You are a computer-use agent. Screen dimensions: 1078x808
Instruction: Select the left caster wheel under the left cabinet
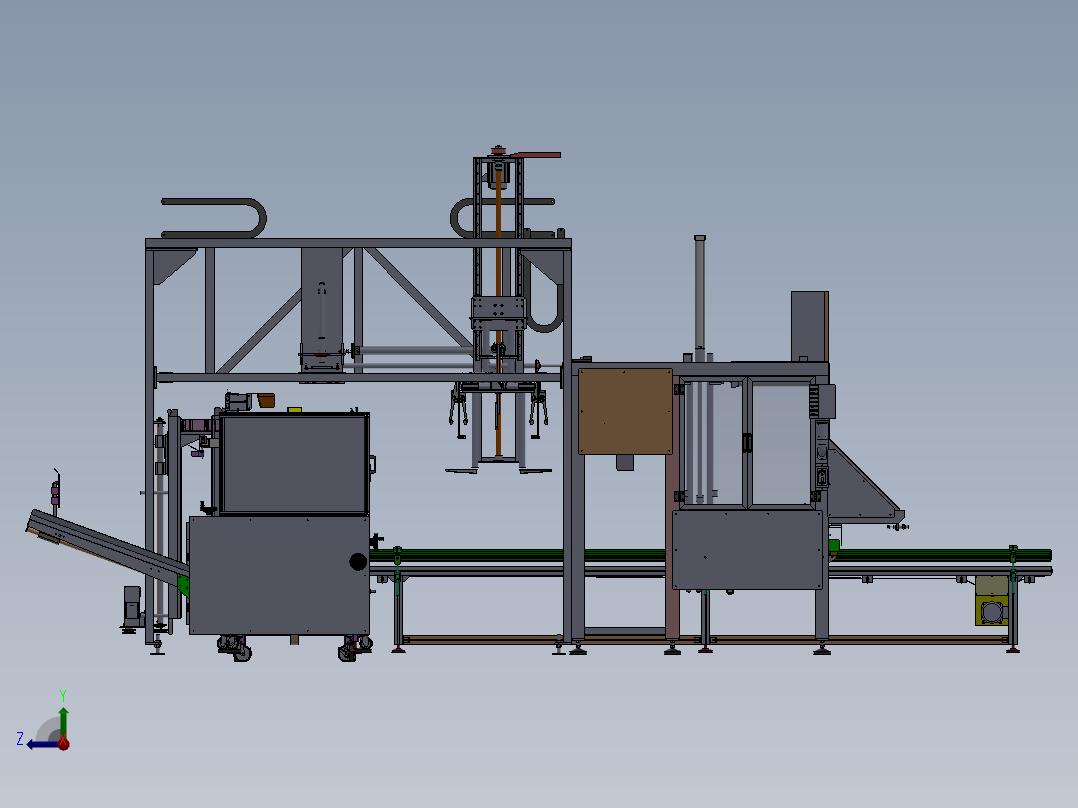[236, 648]
